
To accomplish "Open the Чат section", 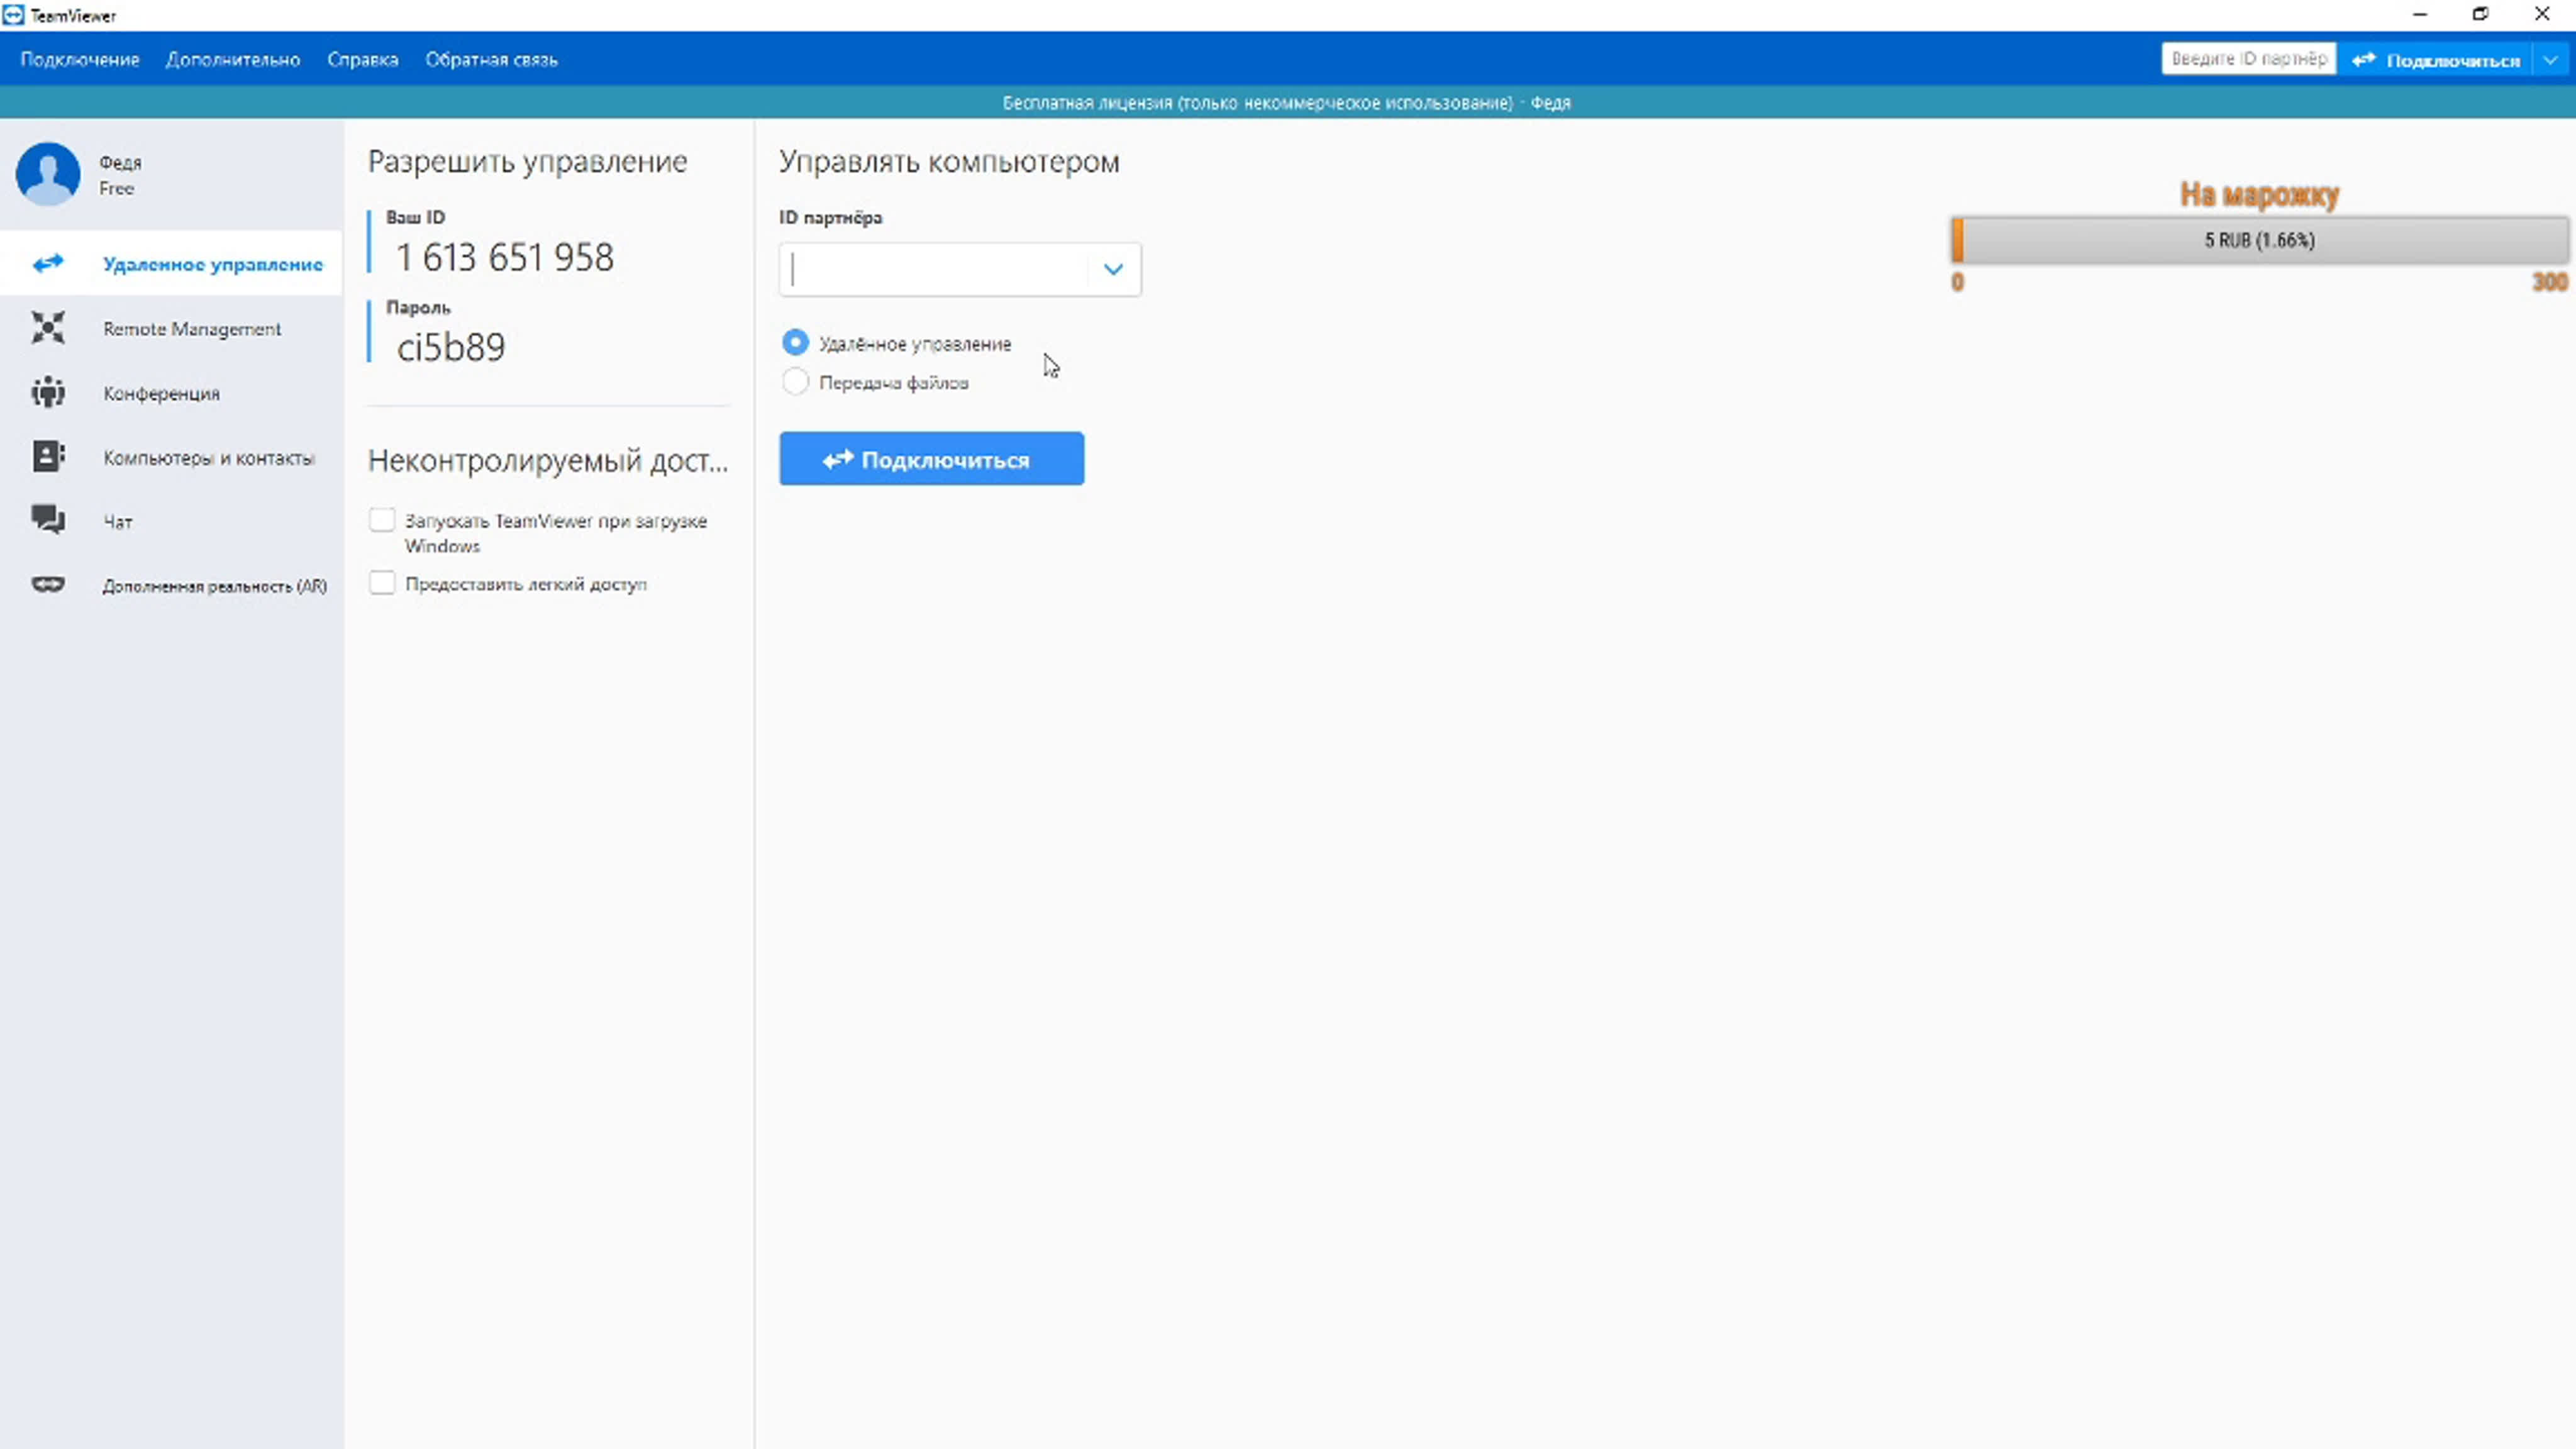I will click(171, 521).
